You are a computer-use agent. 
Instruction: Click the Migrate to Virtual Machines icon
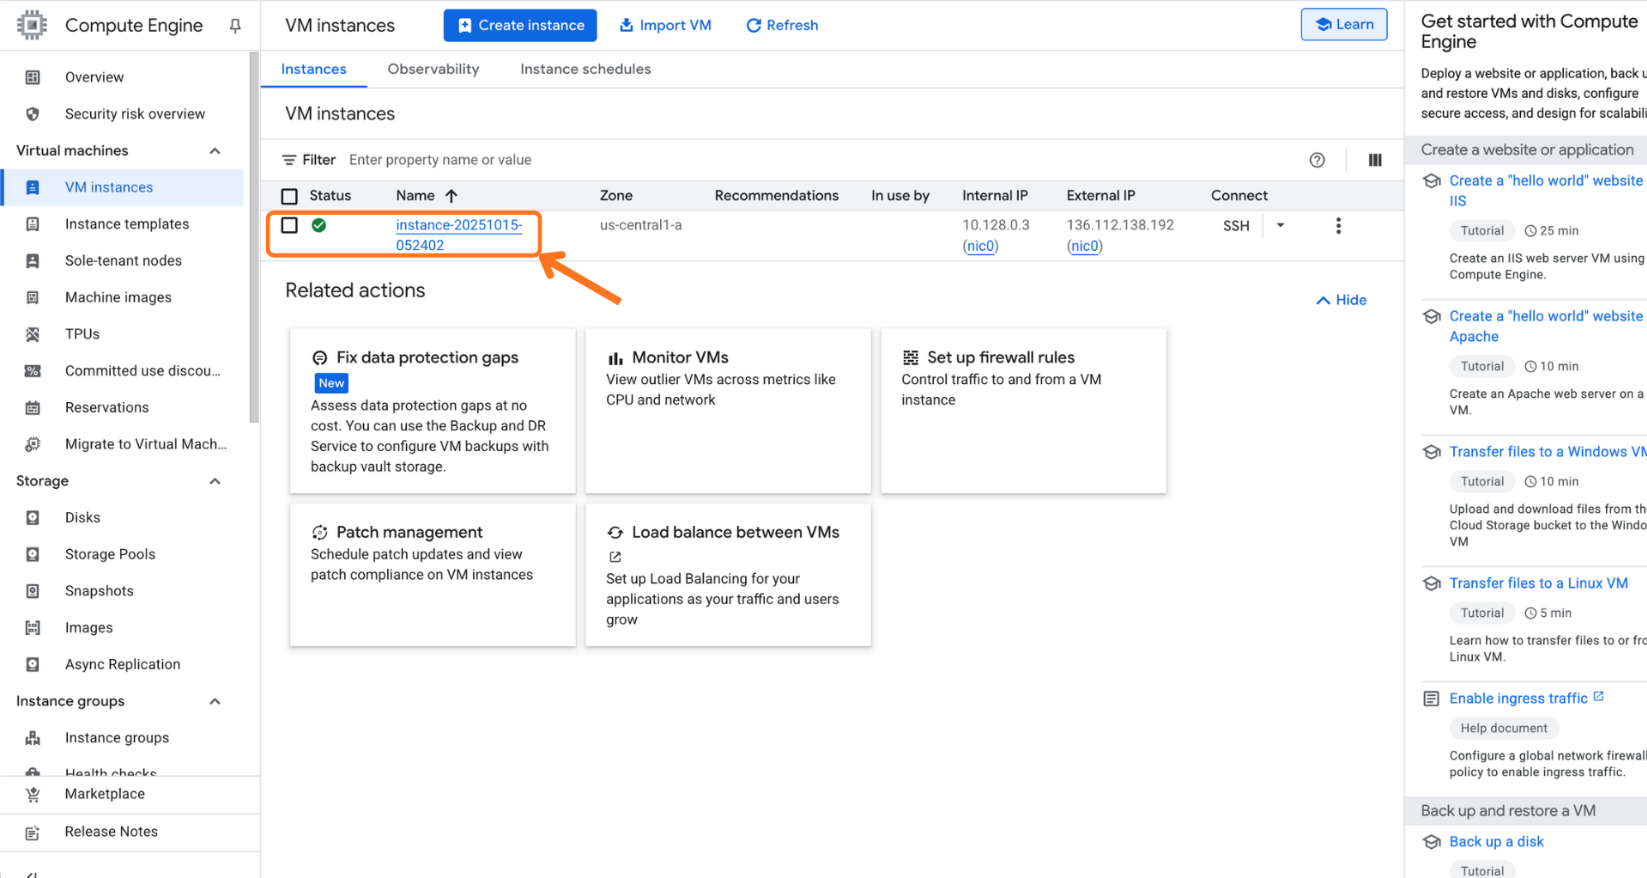click(32, 444)
